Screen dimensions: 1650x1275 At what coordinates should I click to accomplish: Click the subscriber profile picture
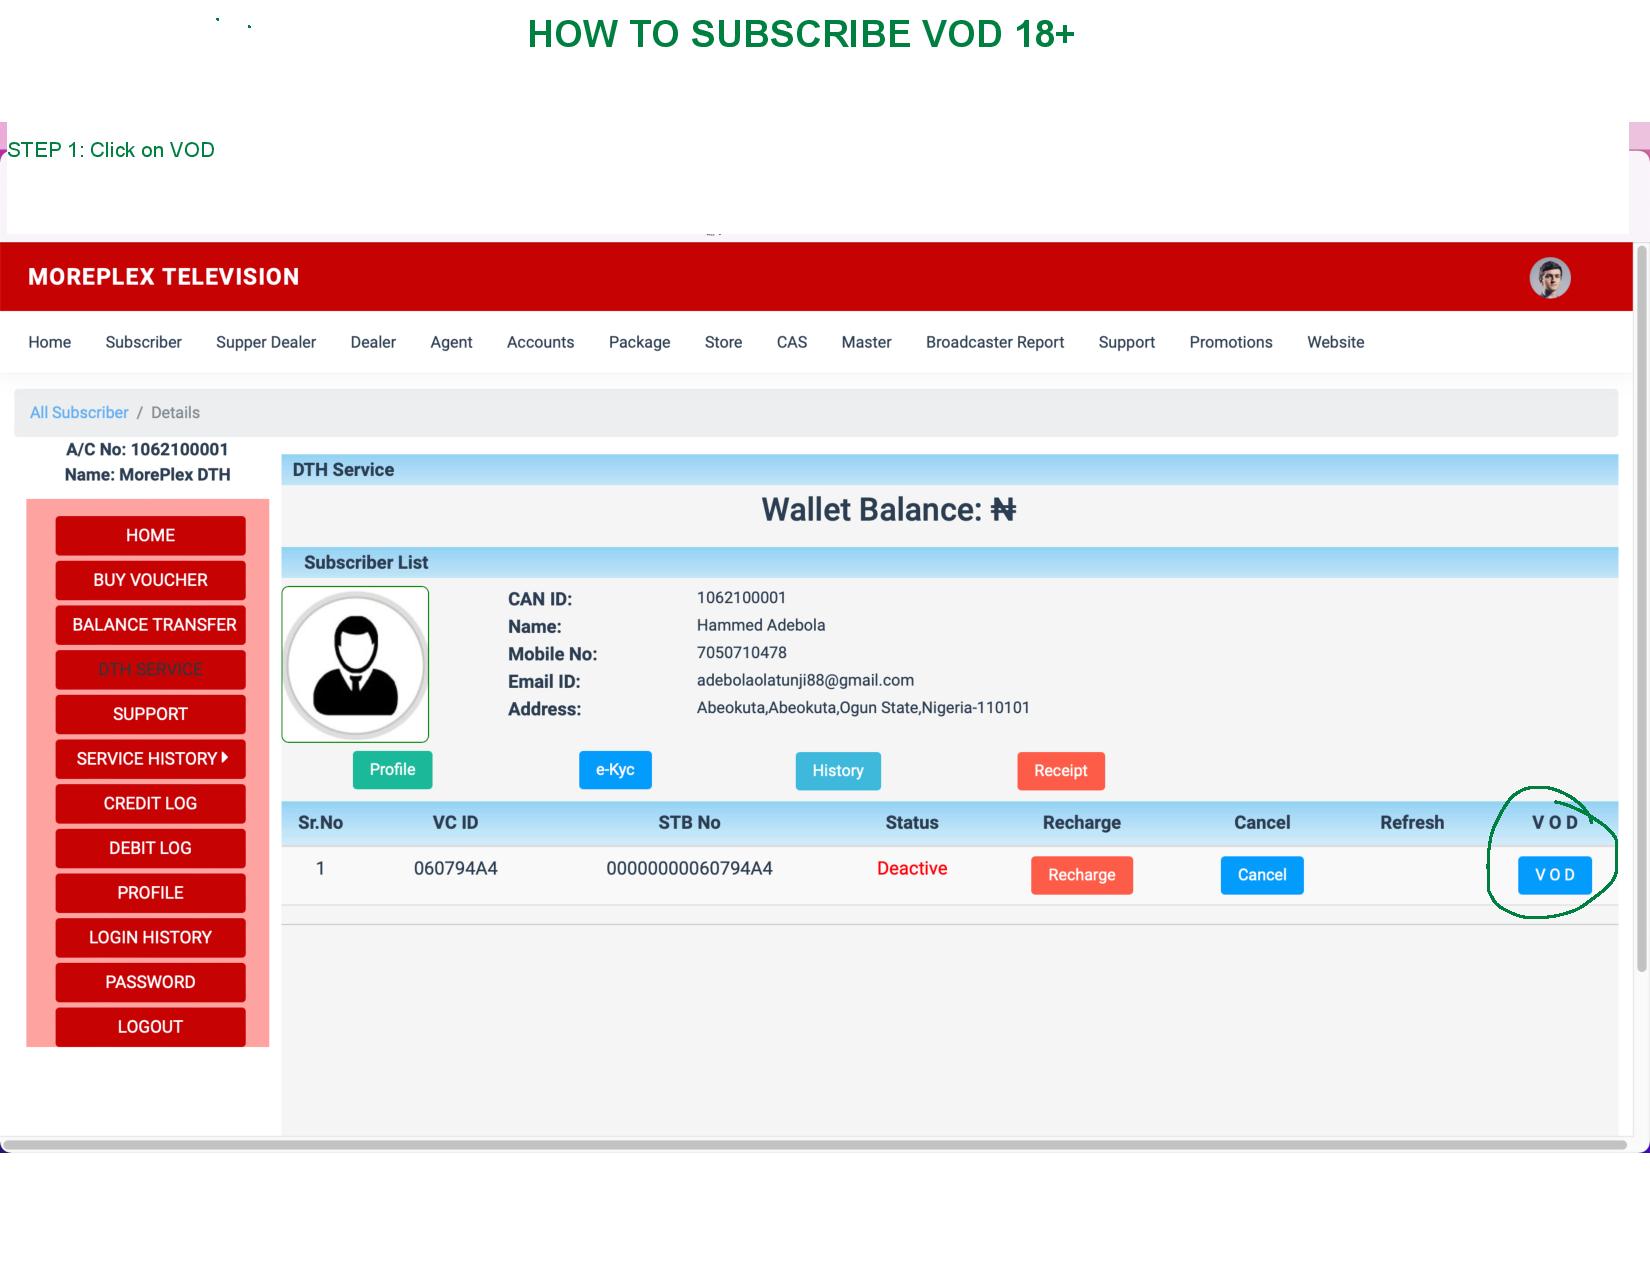[355, 664]
